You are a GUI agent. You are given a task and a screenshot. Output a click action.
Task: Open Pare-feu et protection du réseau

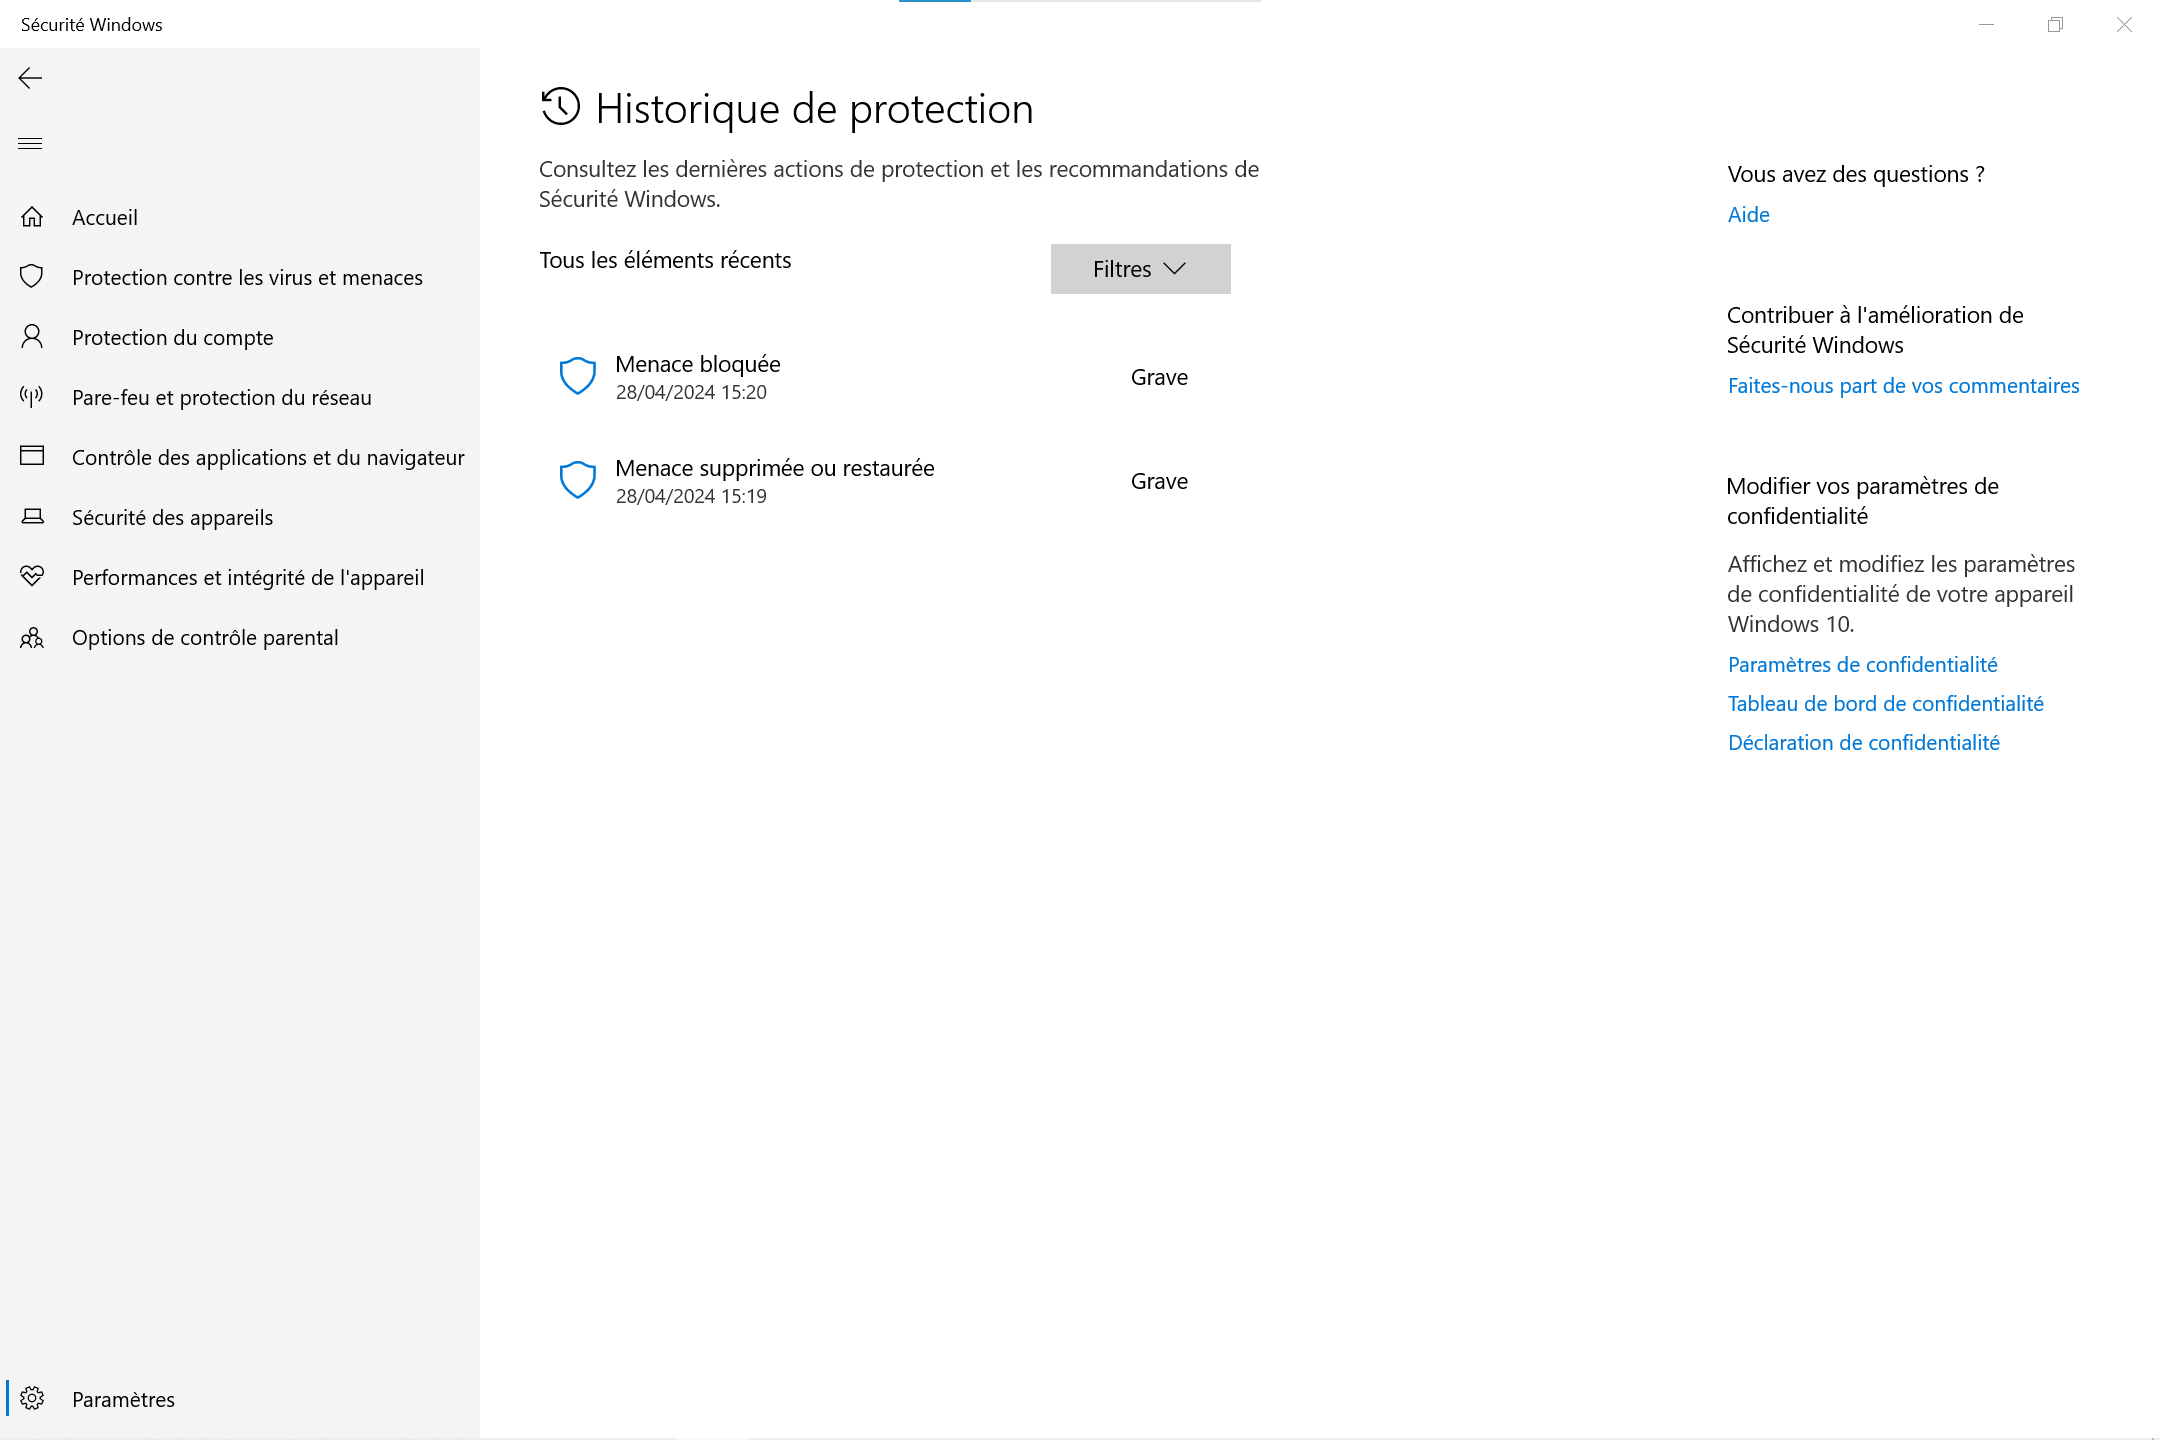pyautogui.click(x=221, y=397)
